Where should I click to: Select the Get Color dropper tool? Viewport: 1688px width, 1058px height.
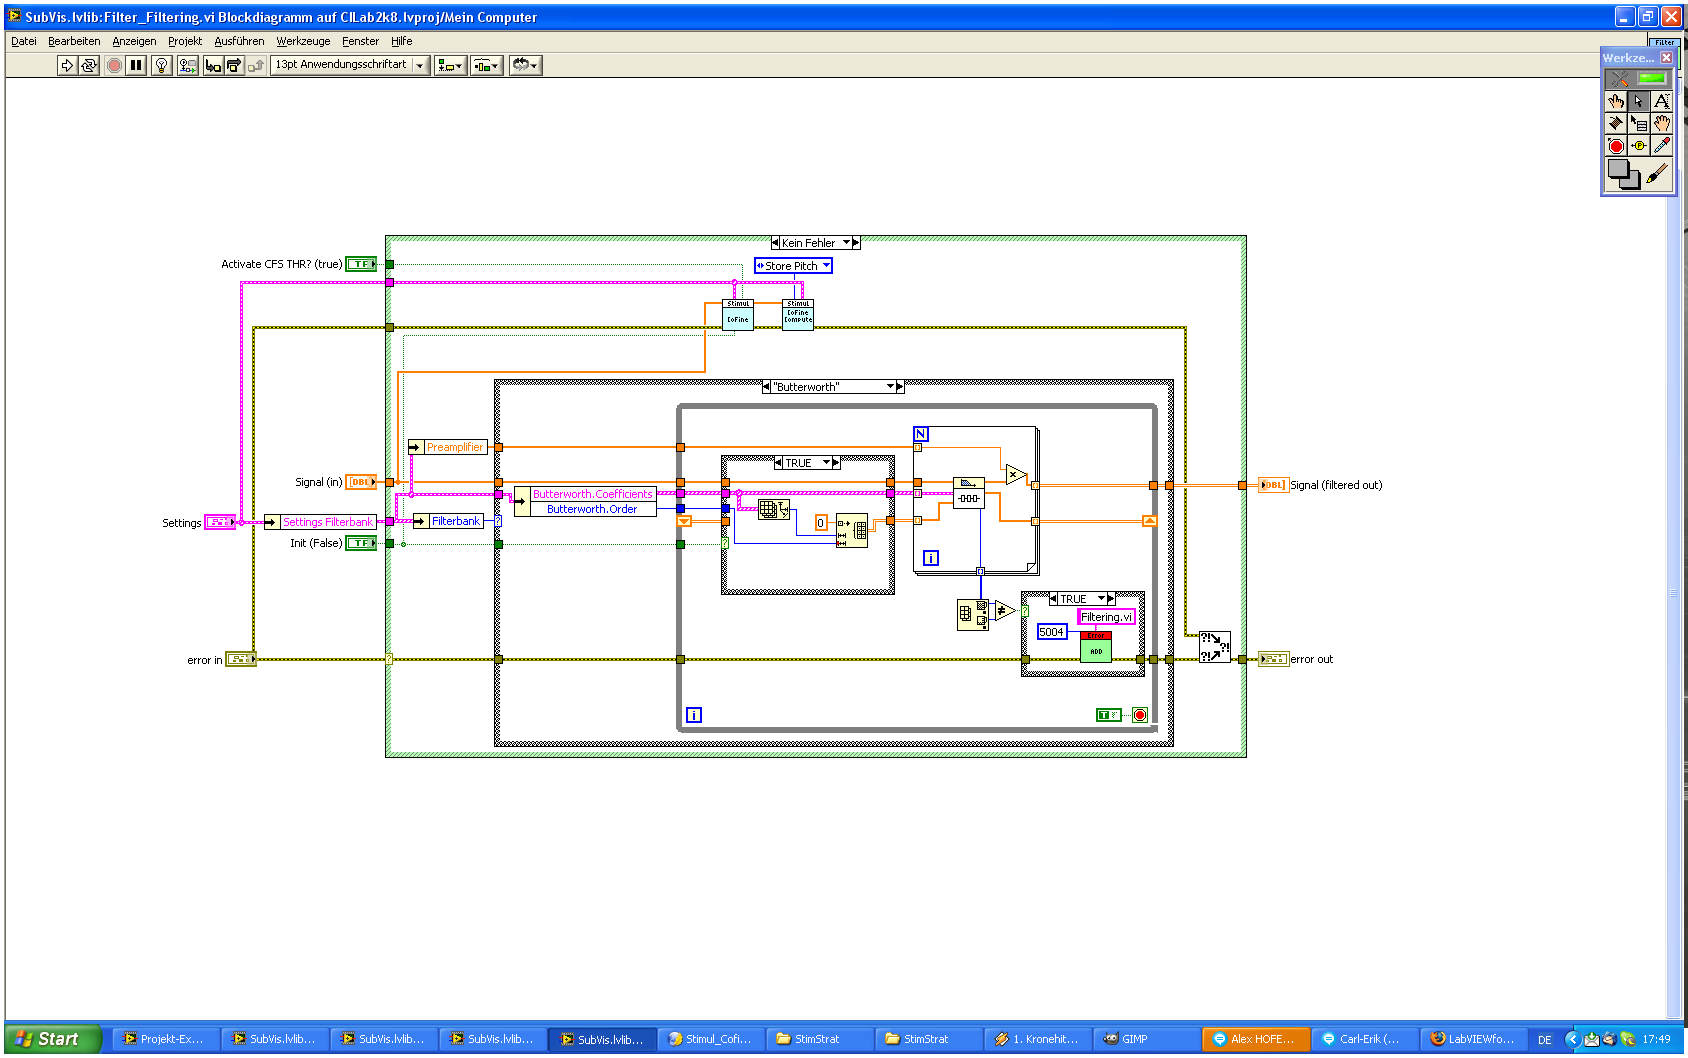1661,145
